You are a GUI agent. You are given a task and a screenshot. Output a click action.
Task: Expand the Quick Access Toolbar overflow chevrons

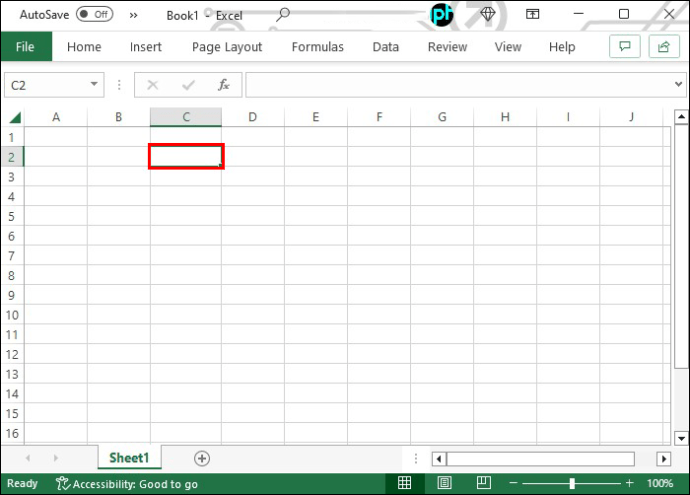pos(133,15)
